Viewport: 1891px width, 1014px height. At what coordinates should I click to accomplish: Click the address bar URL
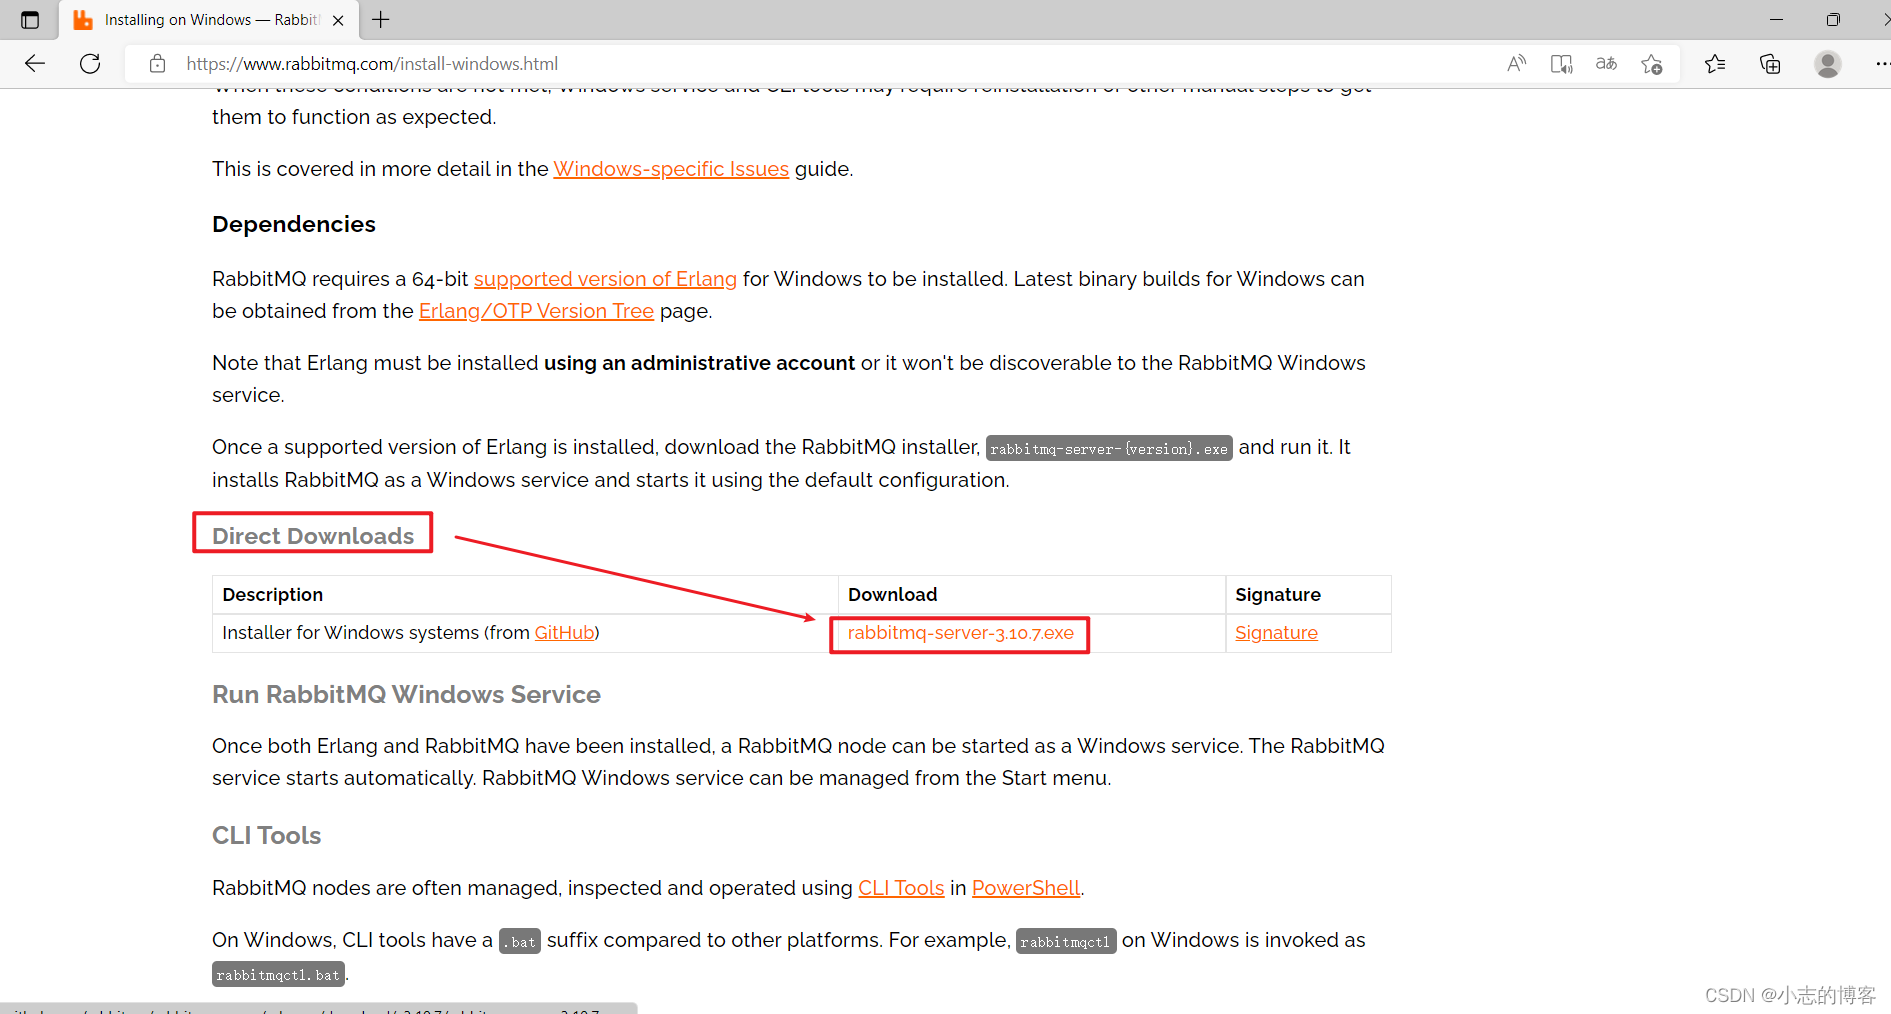click(372, 64)
